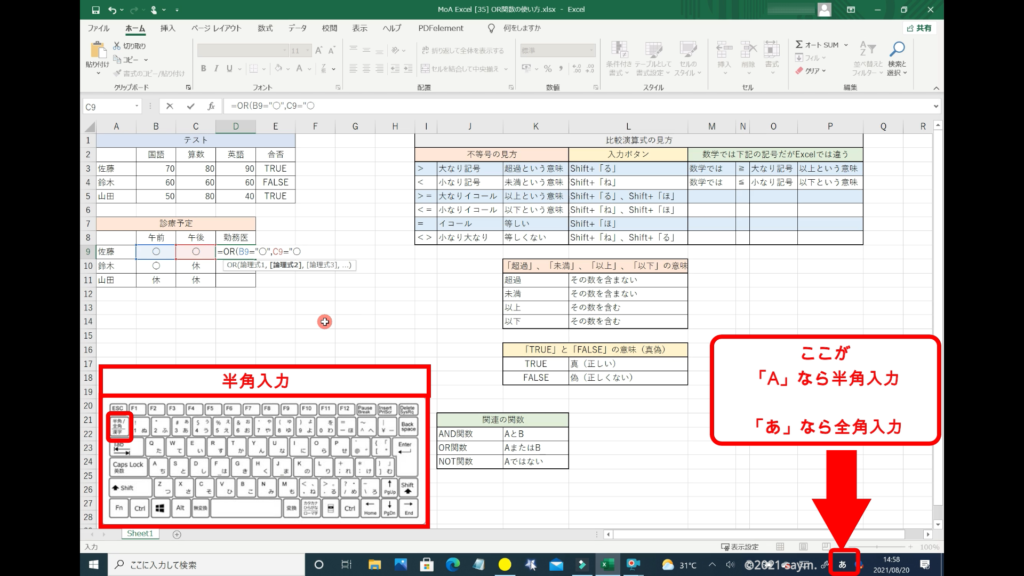
Task: Click the 共有 (Share) button
Action: coord(918,29)
